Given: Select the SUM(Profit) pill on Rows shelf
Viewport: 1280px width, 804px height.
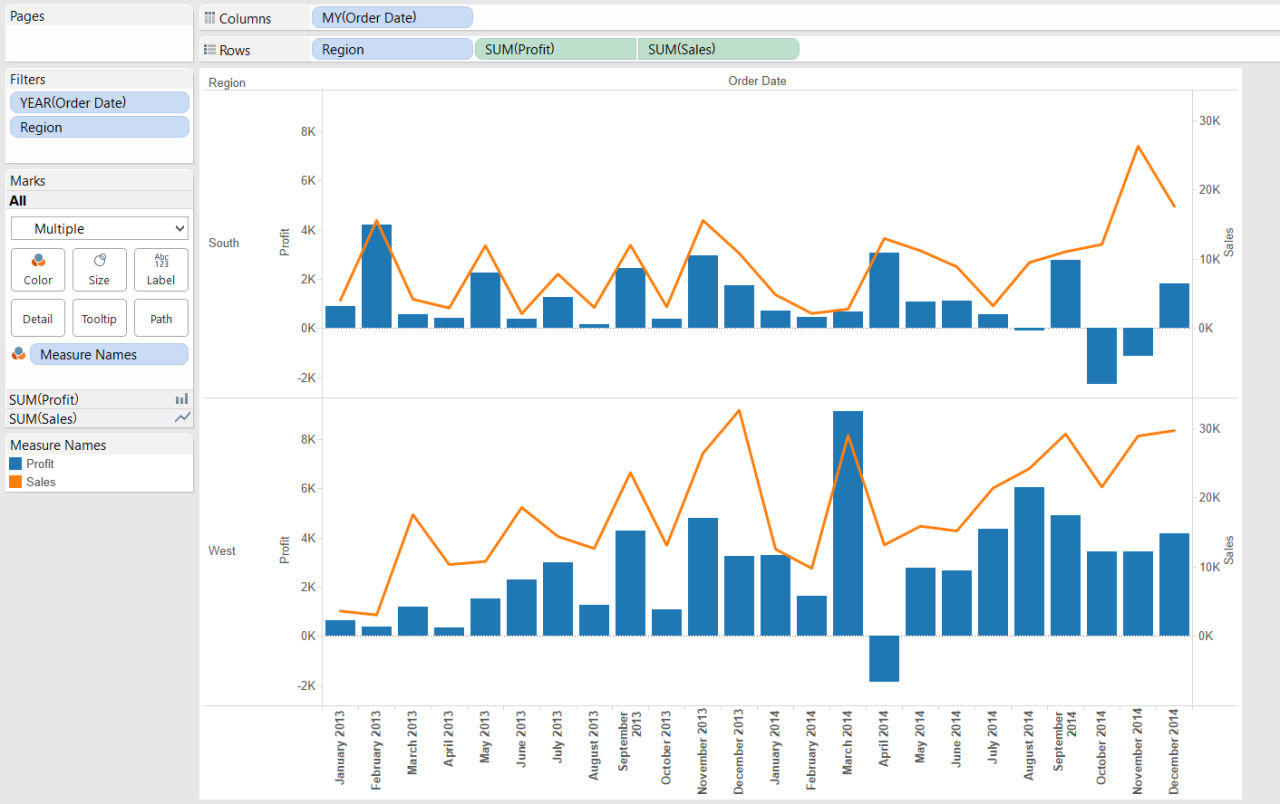Looking at the screenshot, I should tap(555, 49).
